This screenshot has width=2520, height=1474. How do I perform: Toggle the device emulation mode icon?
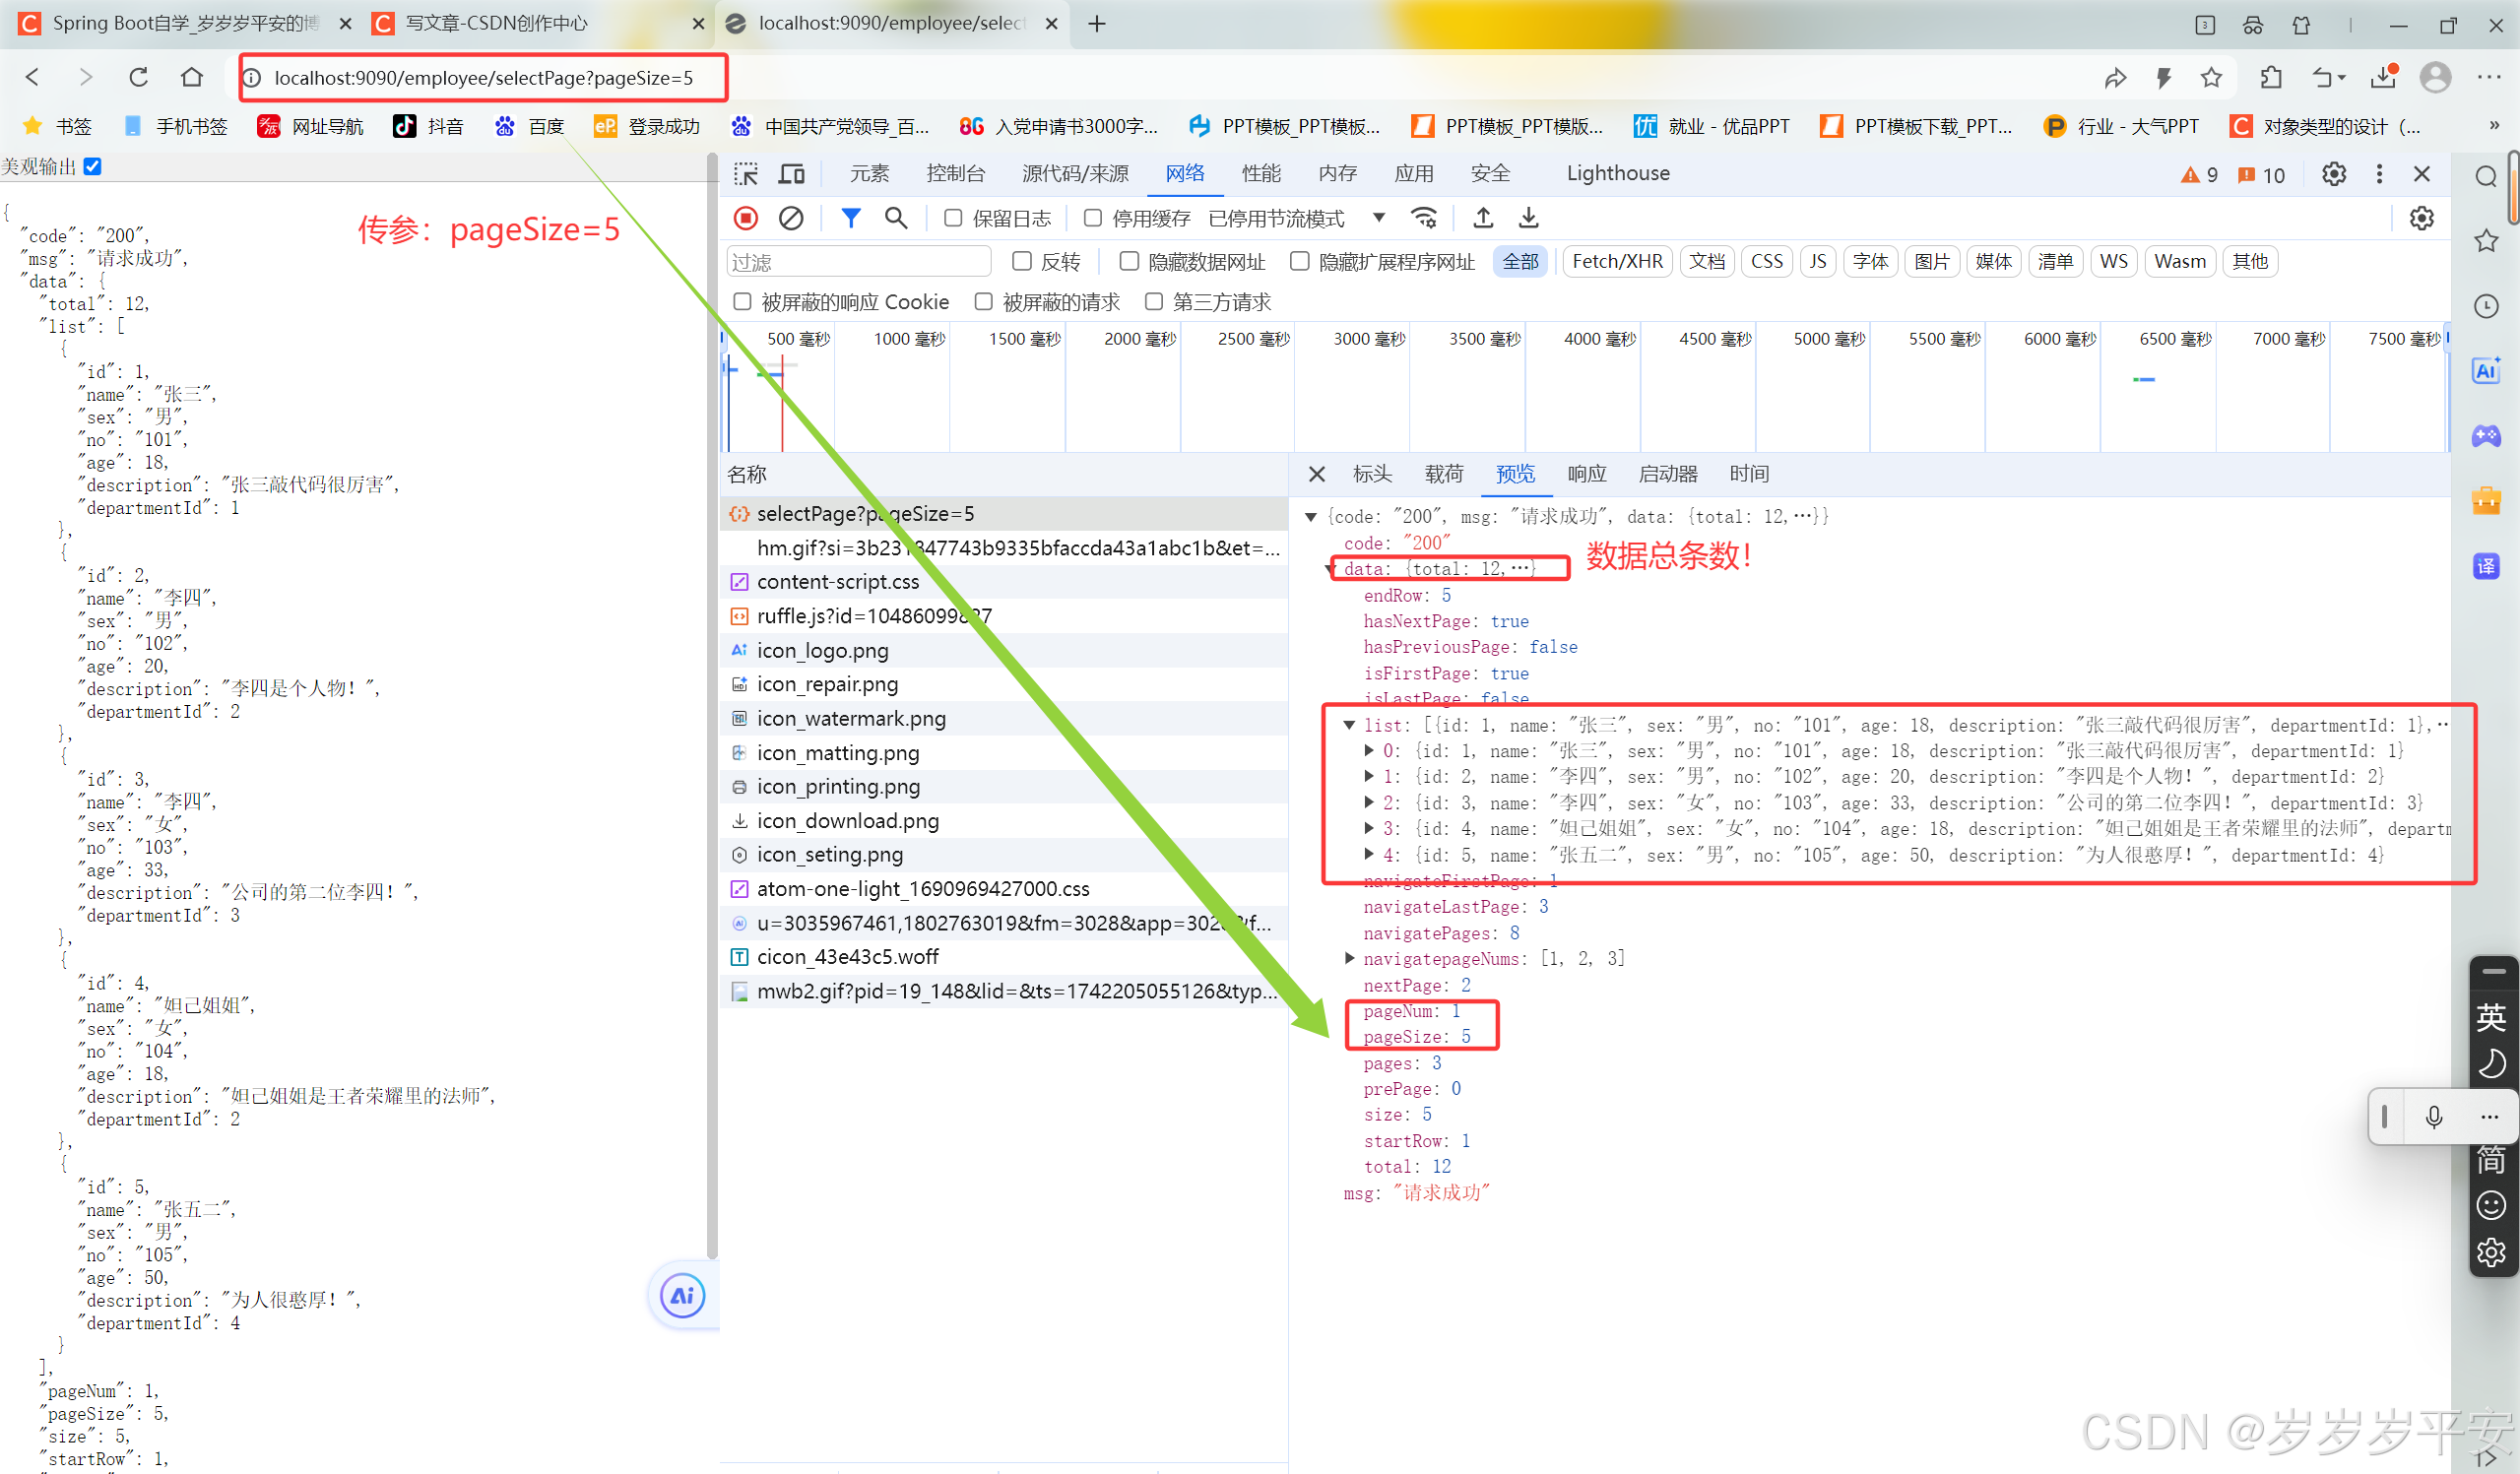click(x=791, y=173)
